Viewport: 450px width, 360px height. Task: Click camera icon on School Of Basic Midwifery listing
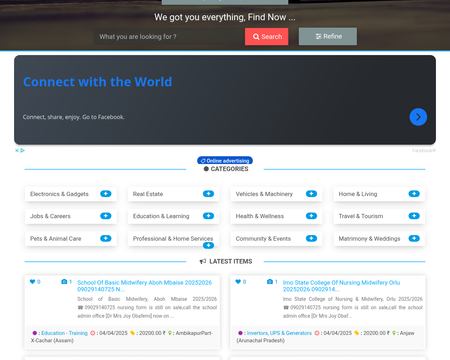pyautogui.click(x=64, y=282)
